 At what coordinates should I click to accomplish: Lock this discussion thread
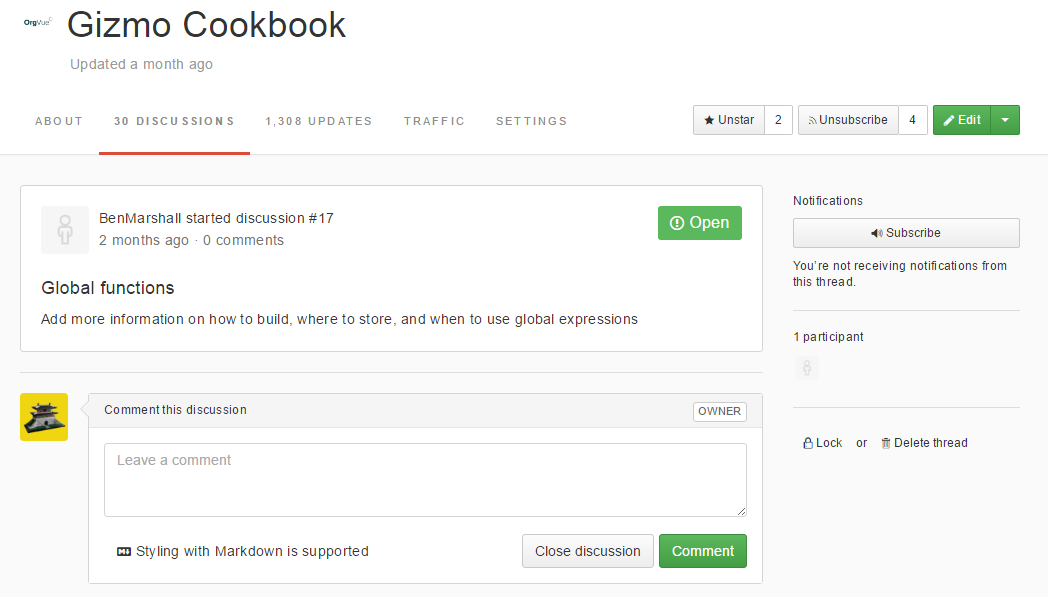click(x=823, y=443)
